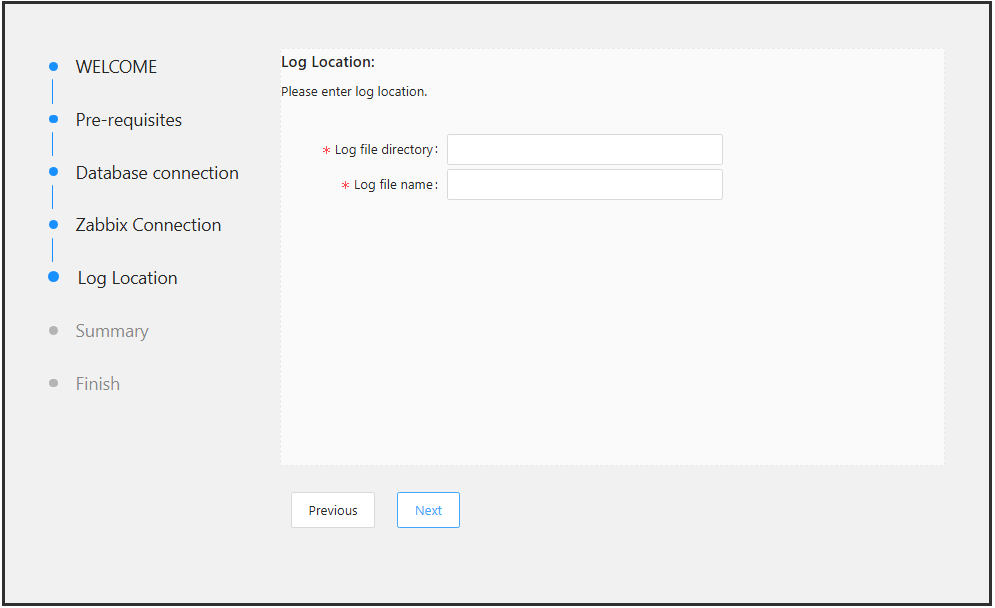Select the Log Location step label

(x=127, y=278)
